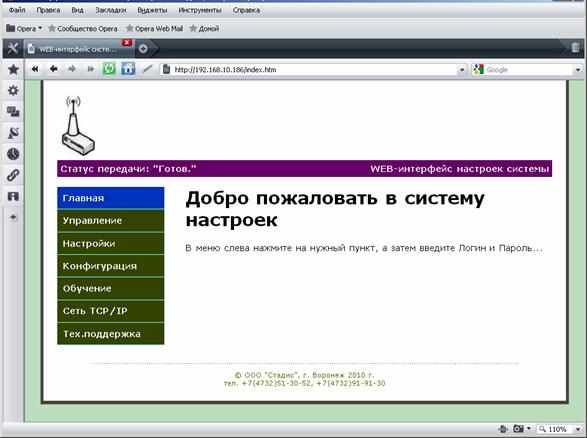The height and width of the screenshot is (438, 587).
Task: Click the camera icon in status bar
Action: pyautogui.click(x=518, y=429)
